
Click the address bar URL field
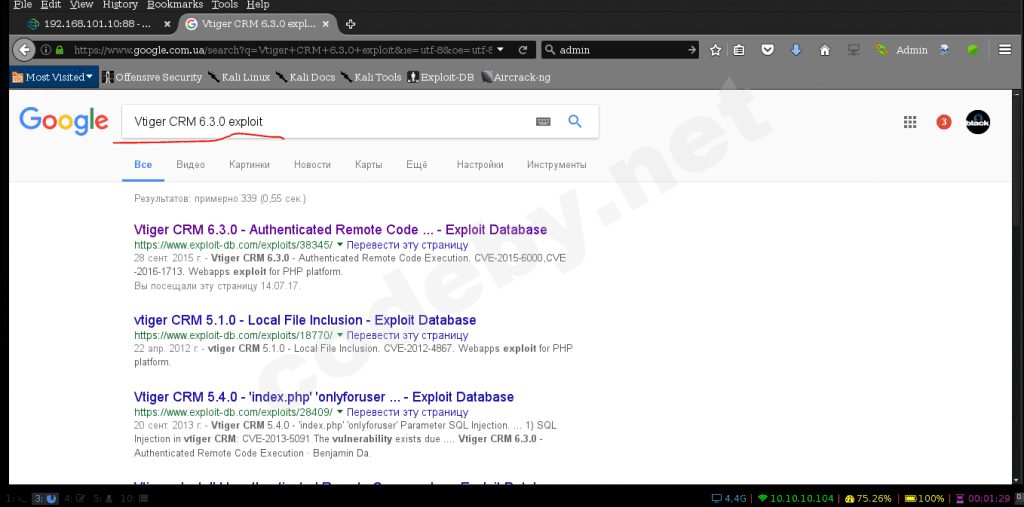click(x=282, y=50)
